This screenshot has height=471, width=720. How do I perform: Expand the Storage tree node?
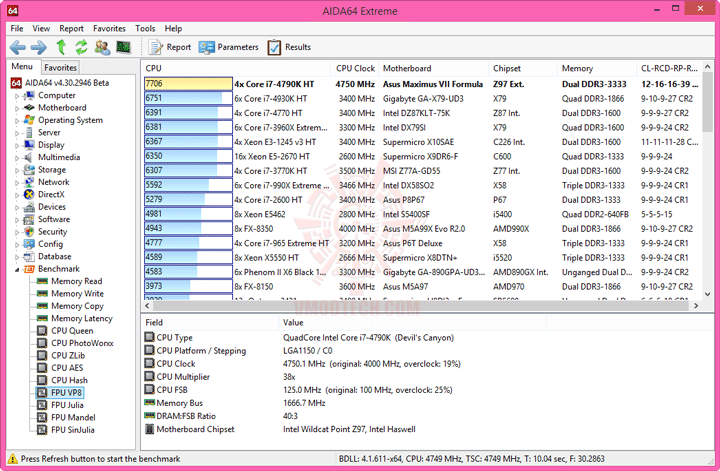click(x=17, y=170)
